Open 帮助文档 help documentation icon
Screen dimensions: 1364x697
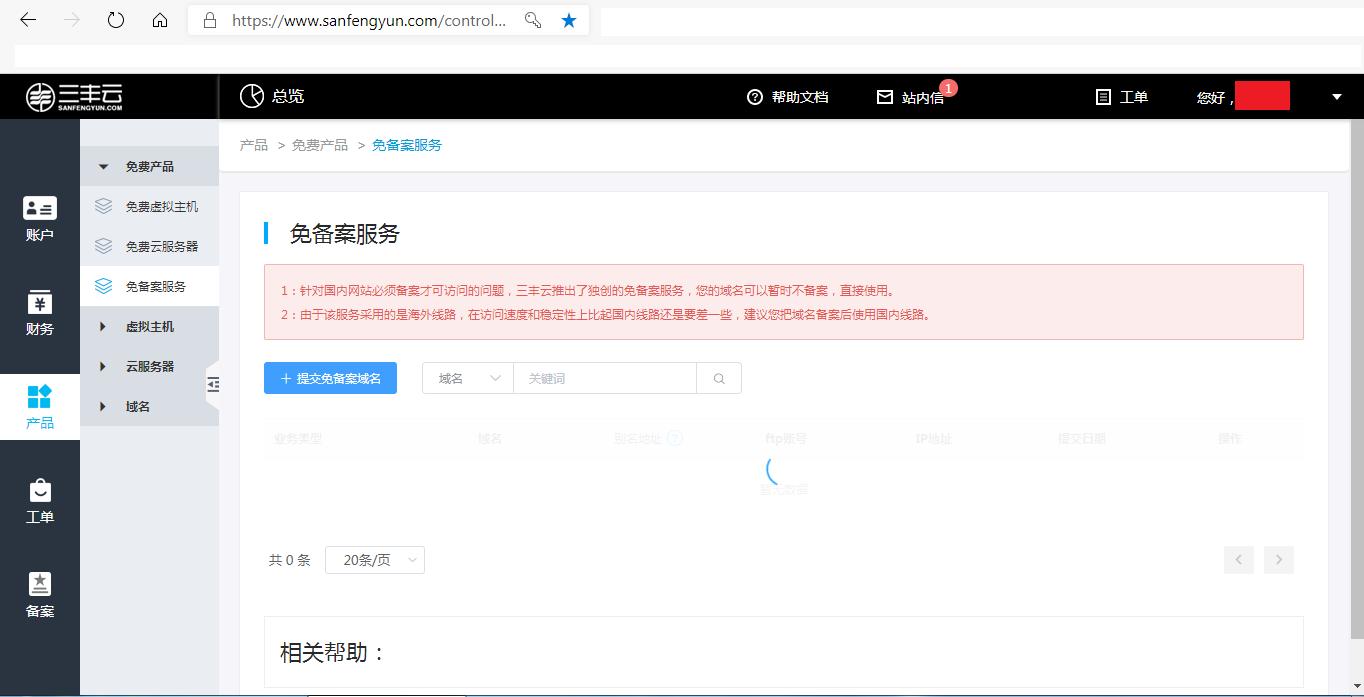754,97
